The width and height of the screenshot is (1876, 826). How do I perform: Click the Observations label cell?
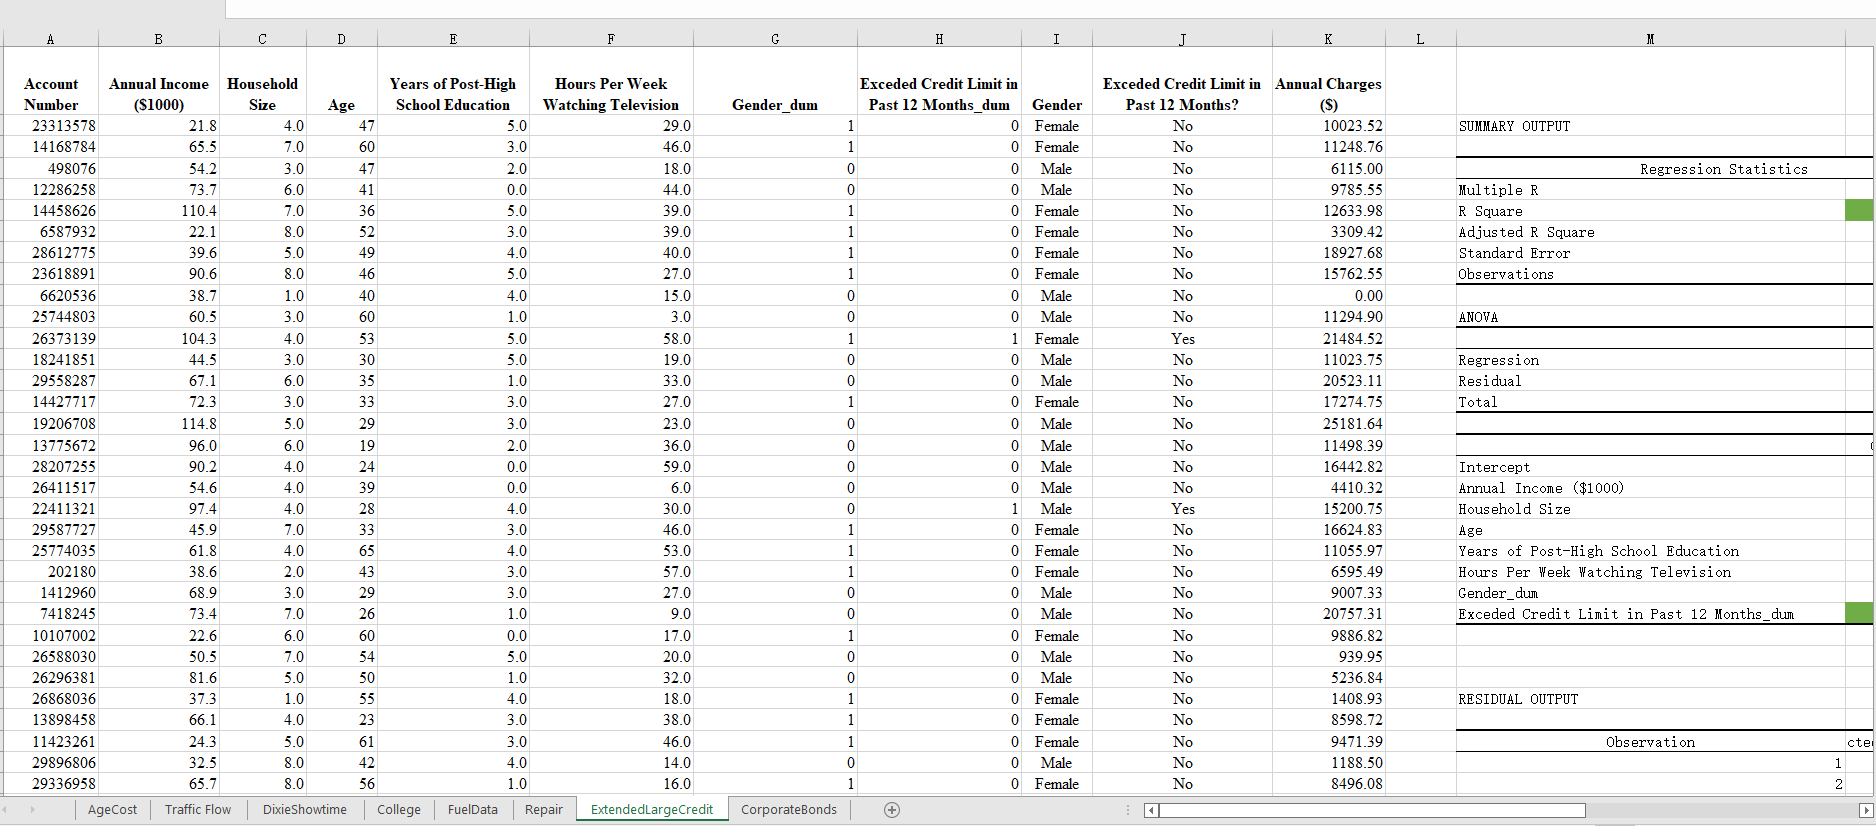click(1650, 274)
